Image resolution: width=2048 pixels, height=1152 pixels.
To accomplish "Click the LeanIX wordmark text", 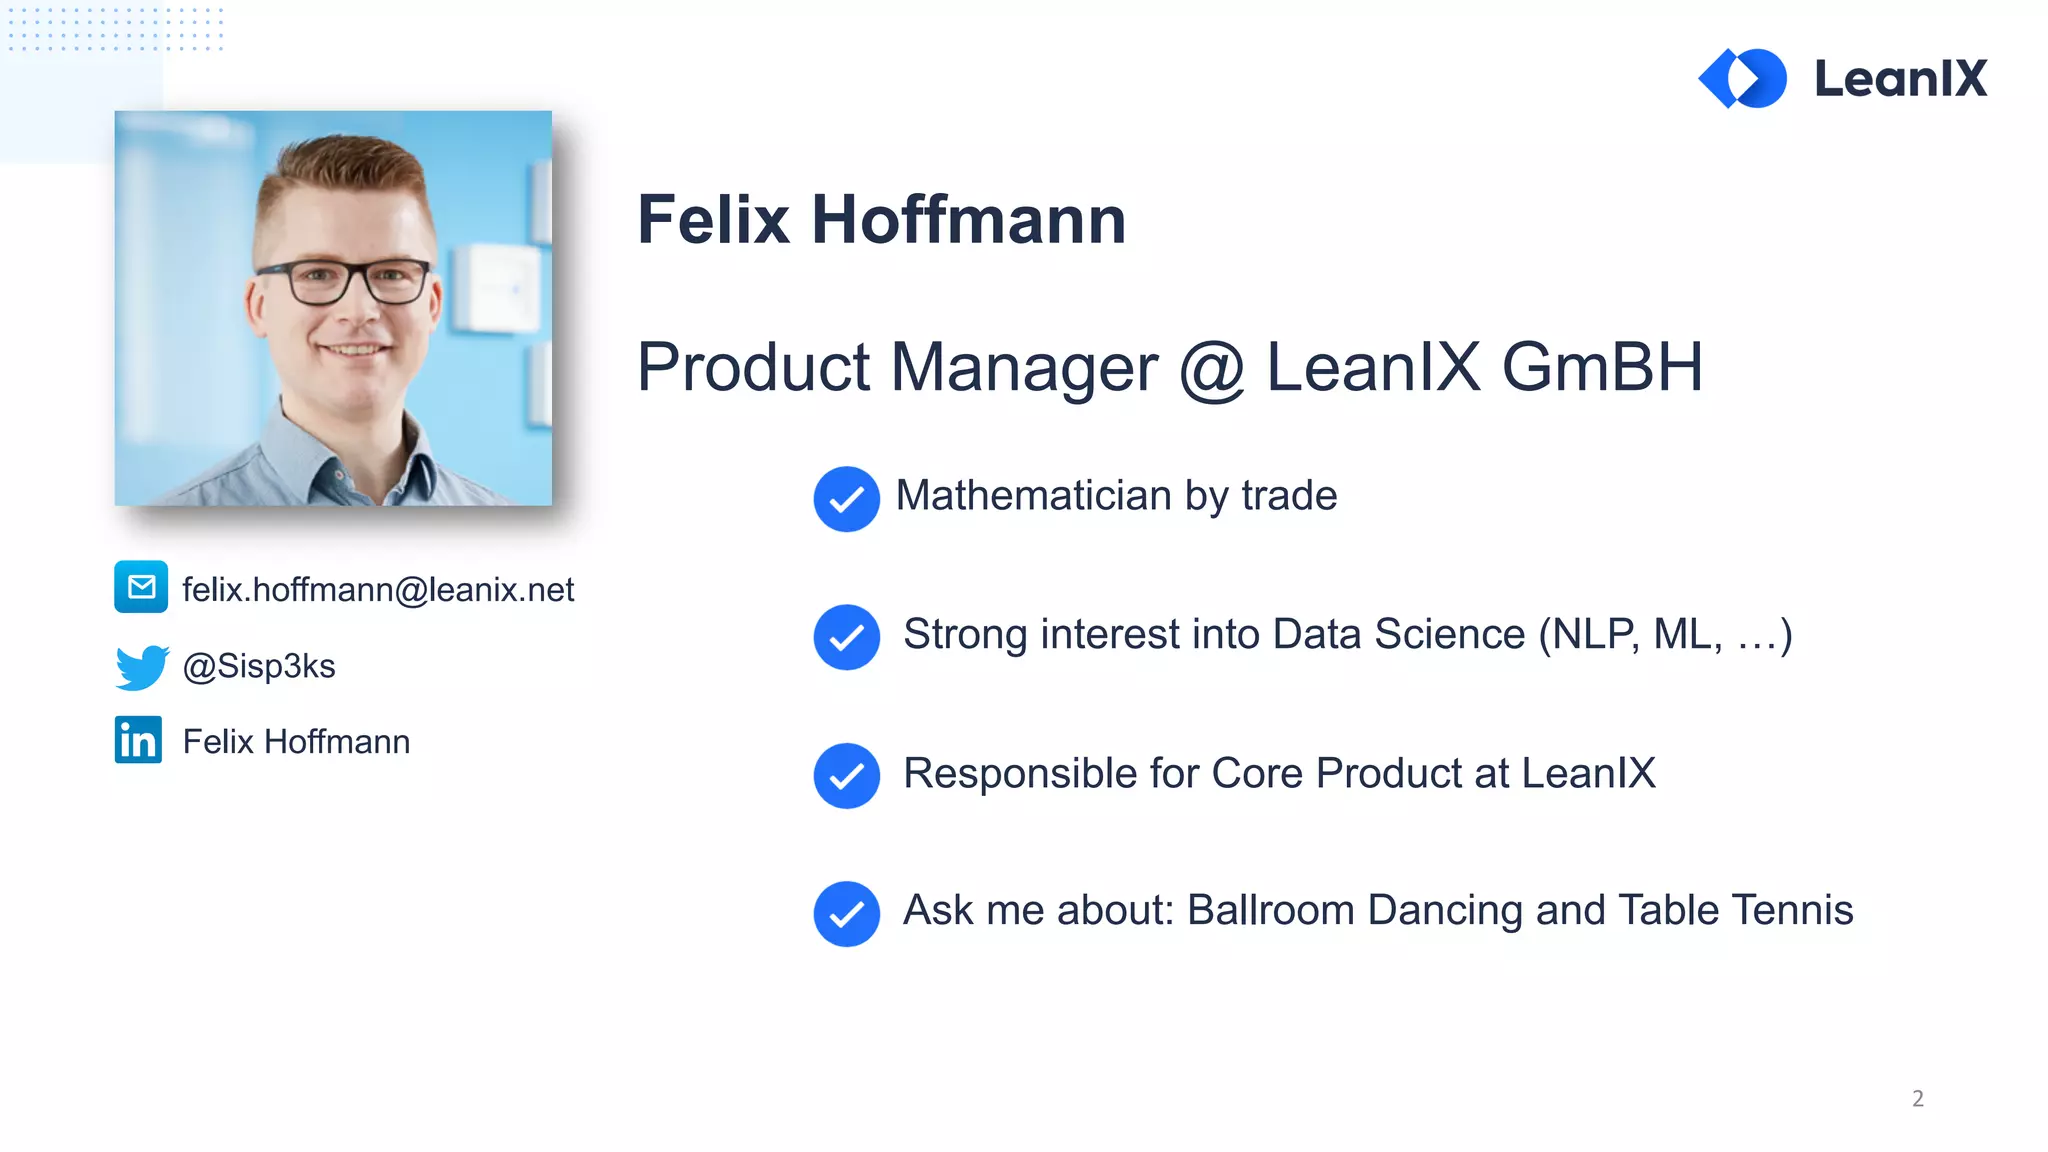I will point(1900,79).
